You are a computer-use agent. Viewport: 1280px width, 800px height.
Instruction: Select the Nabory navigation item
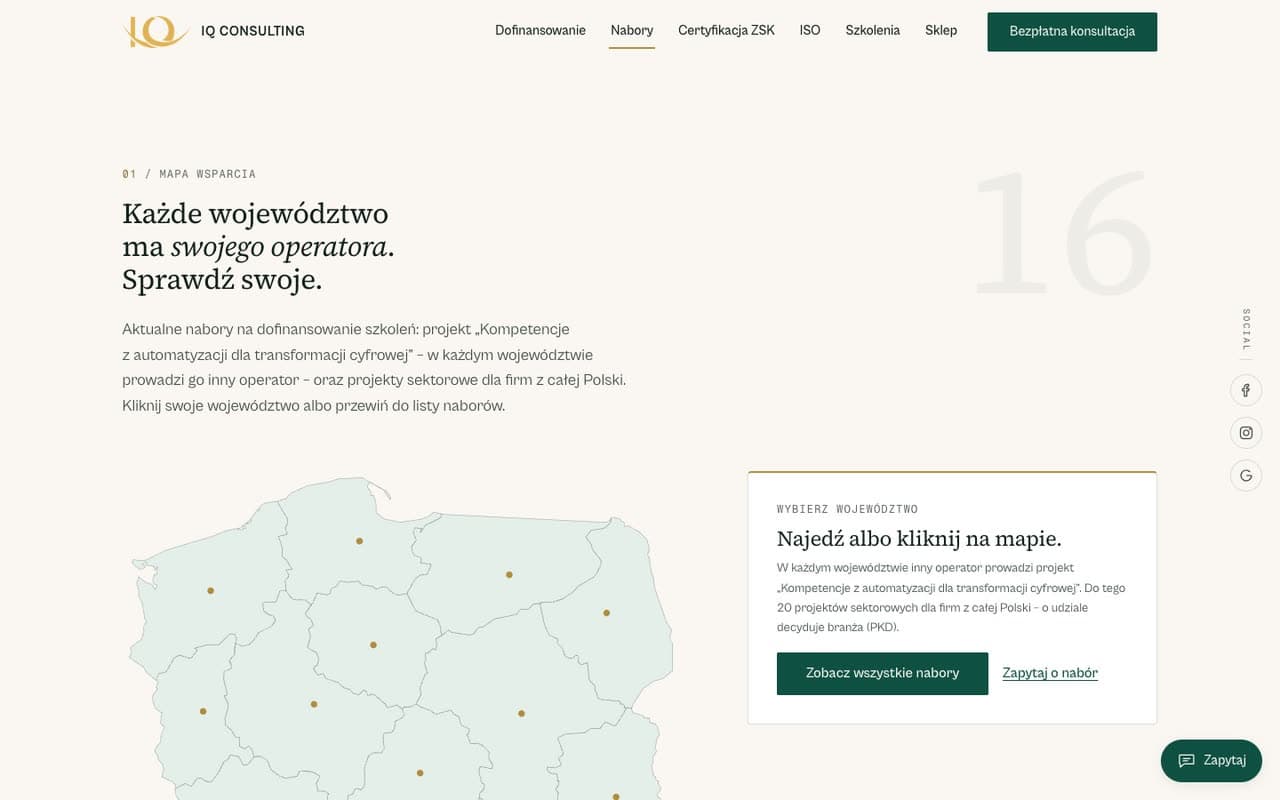[x=632, y=31]
